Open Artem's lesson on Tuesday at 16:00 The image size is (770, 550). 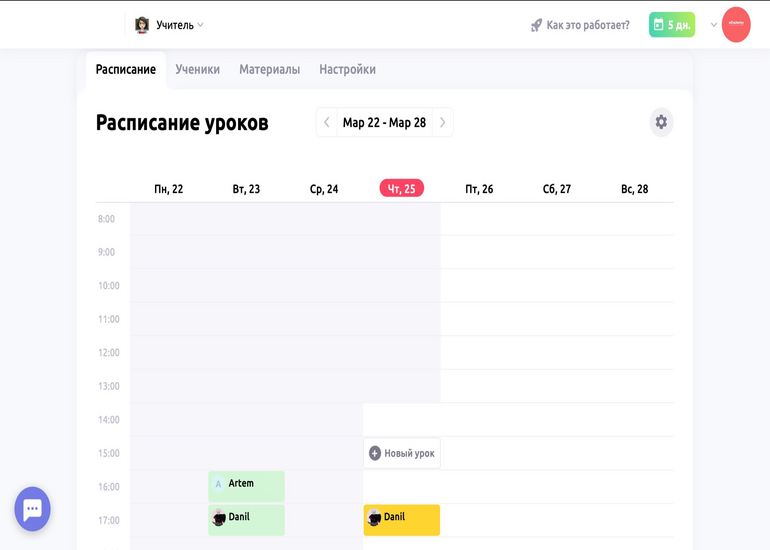tap(246, 486)
